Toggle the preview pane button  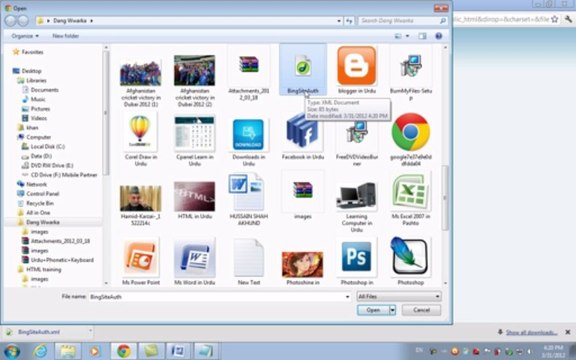[422, 36]
